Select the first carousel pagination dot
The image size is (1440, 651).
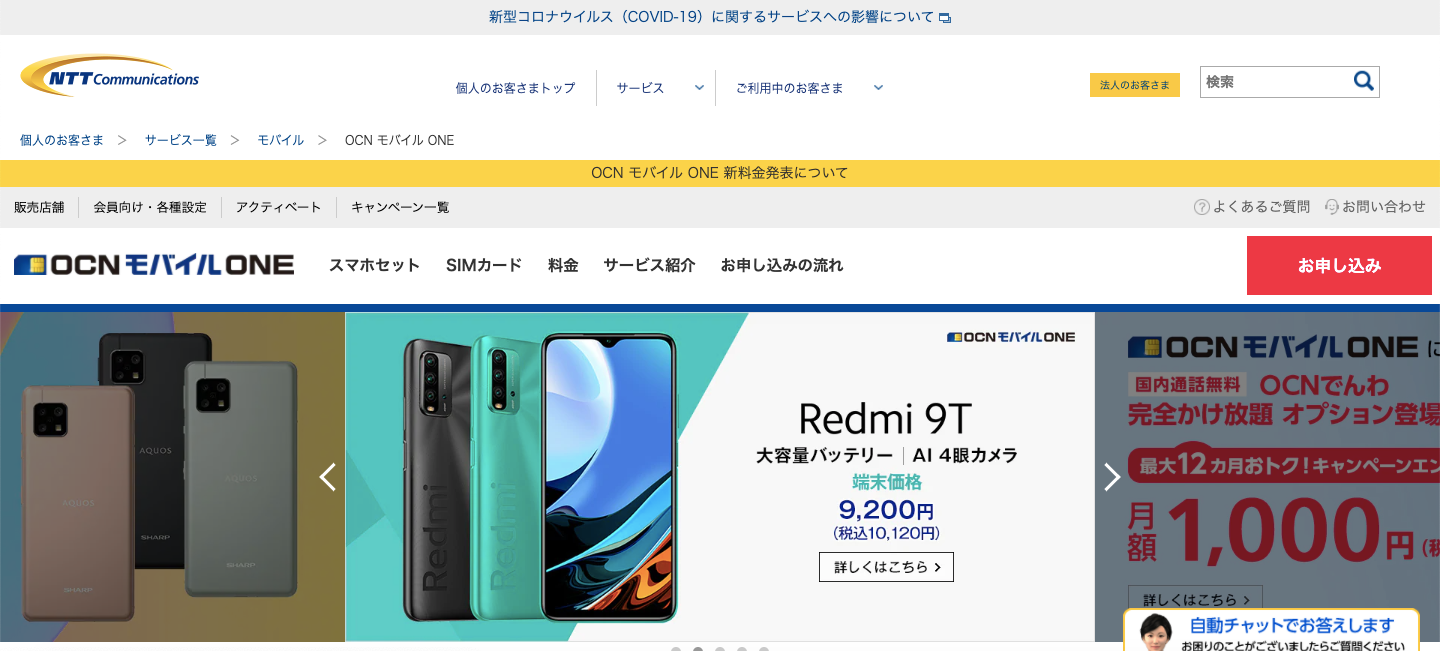point(676,649)
